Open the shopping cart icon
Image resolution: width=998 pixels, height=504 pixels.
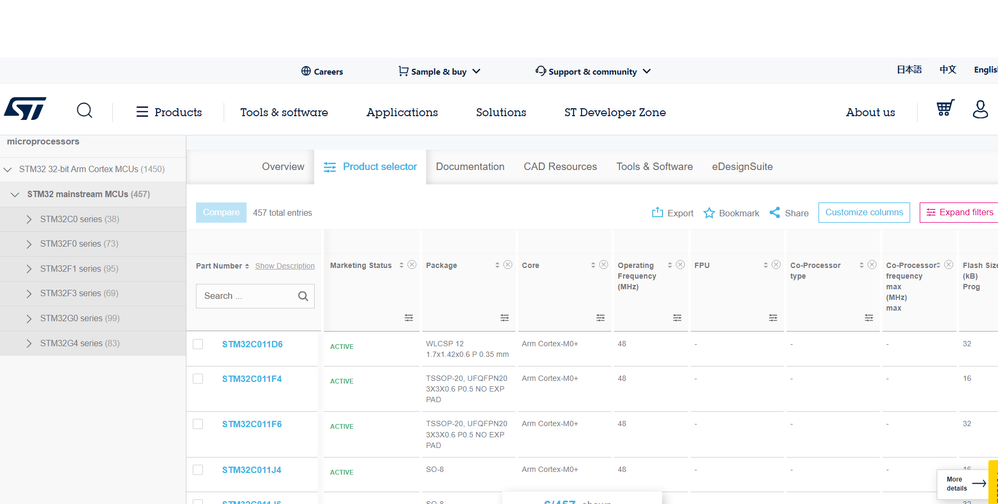[944, 109]
